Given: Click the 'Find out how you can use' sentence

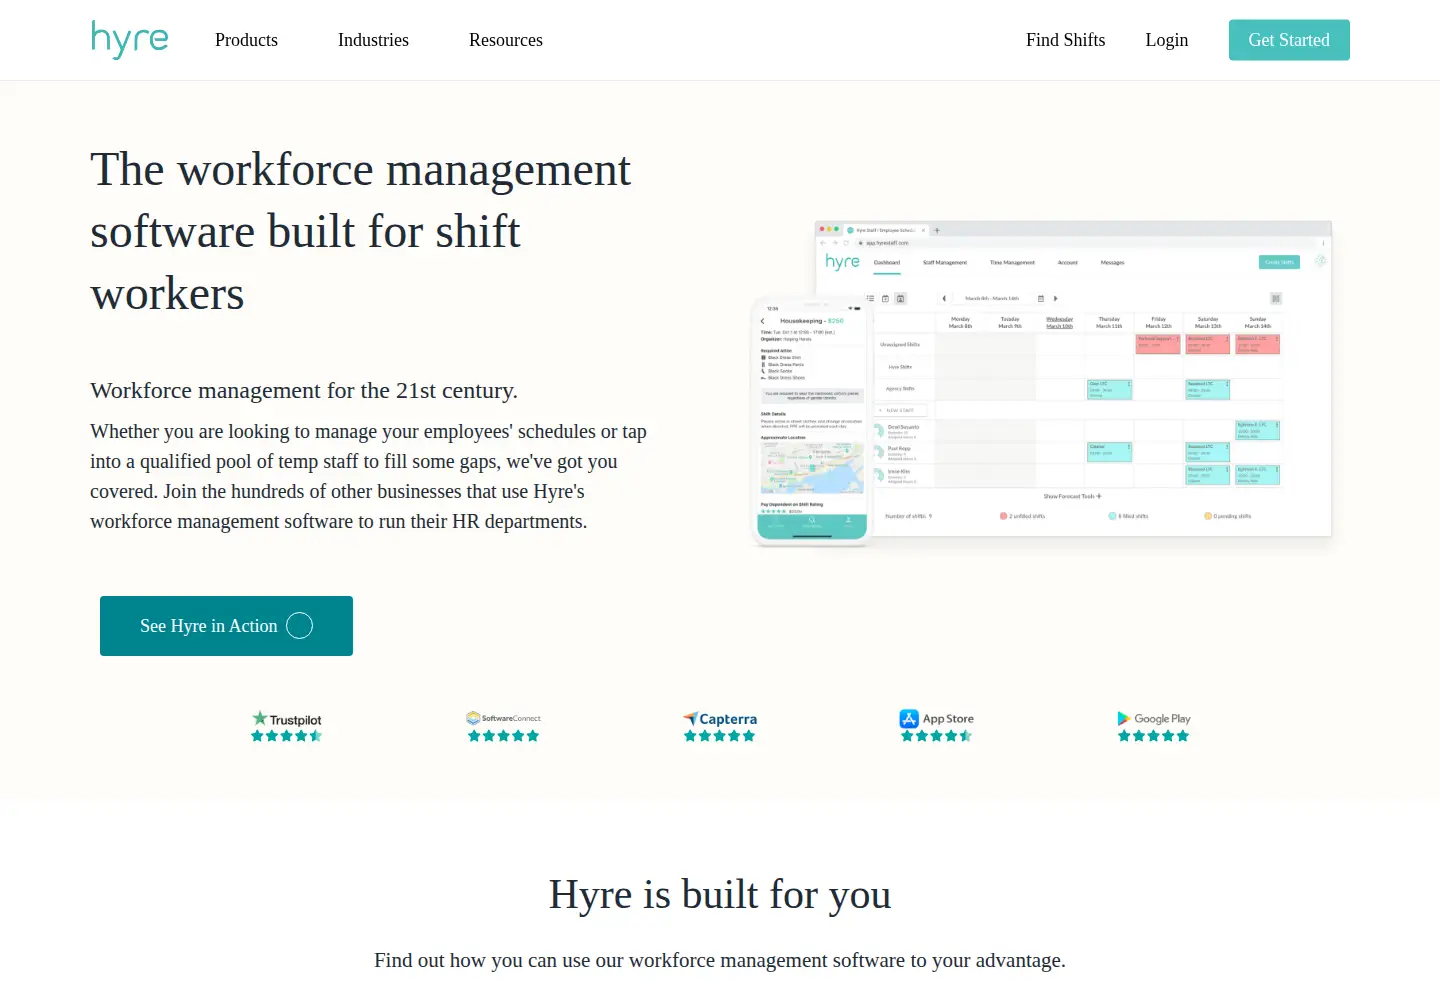Looking at the screenshot, I should [x=720, y=960].
